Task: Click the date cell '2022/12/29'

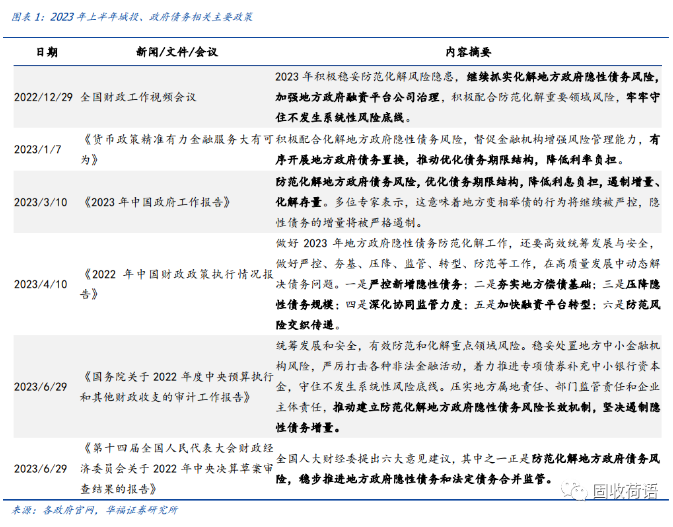Action: coord(43,97)
